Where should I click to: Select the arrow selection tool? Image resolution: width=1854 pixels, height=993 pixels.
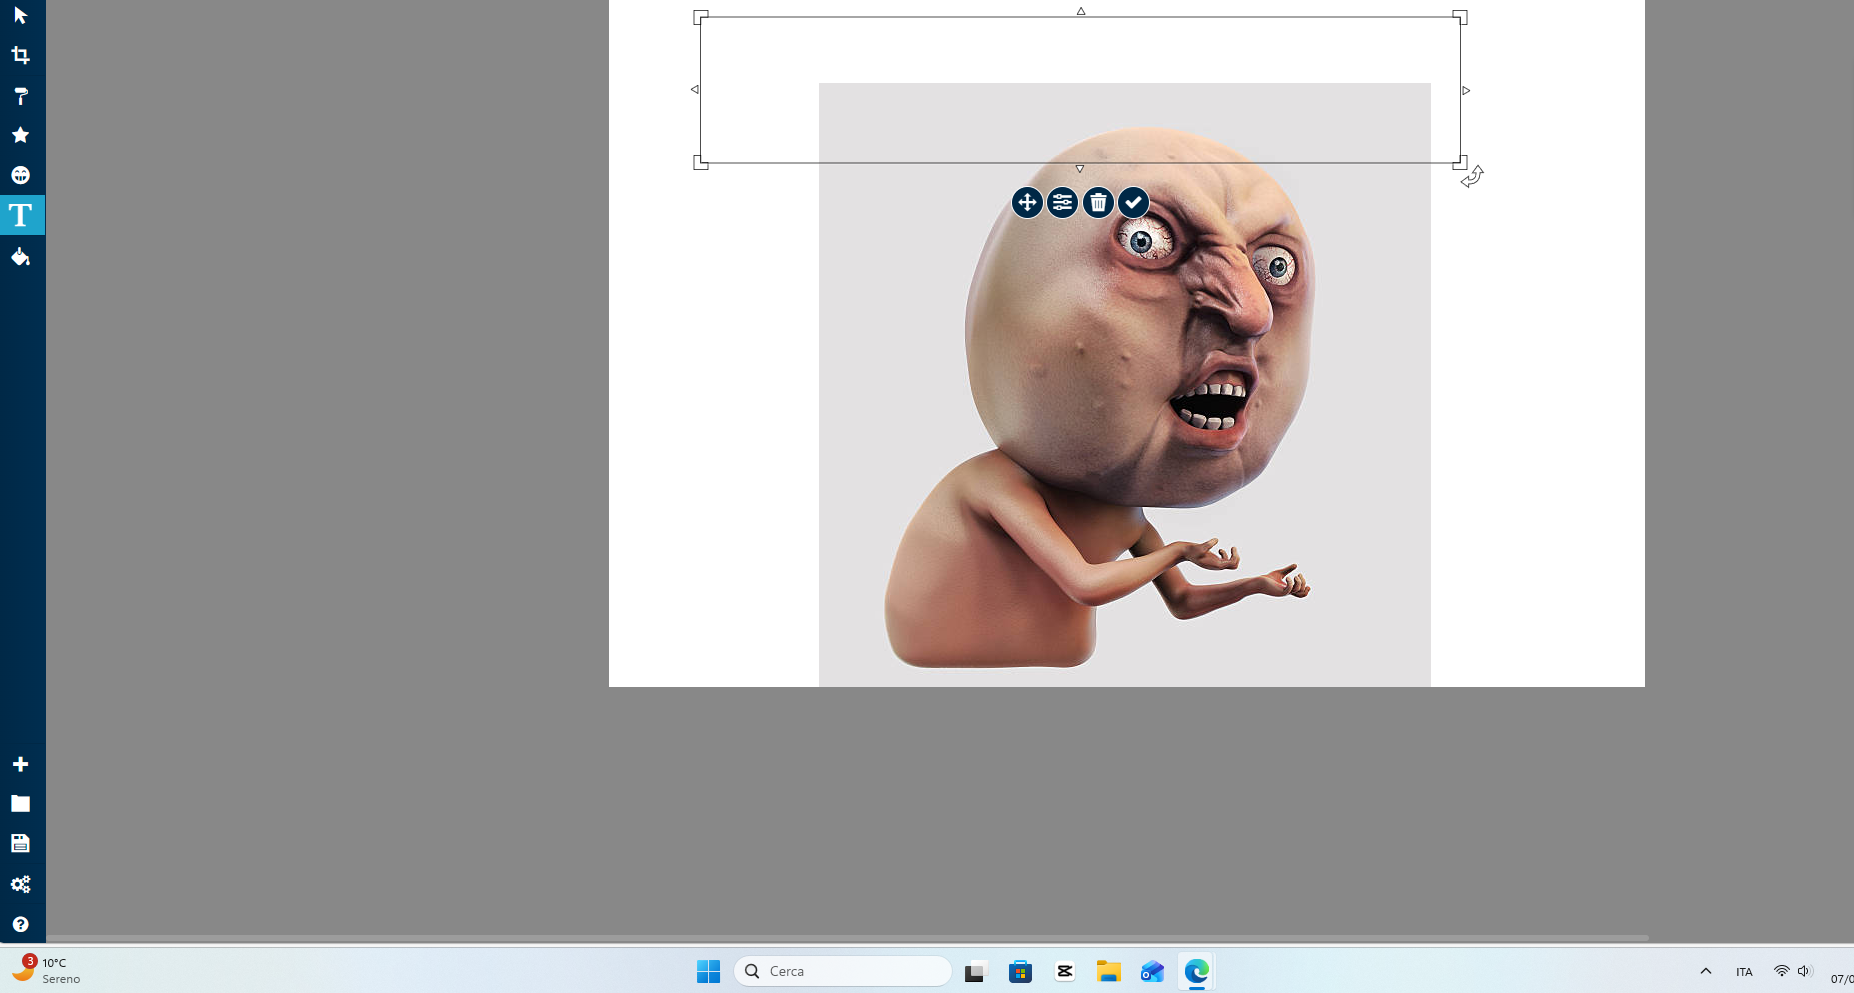pyautogui.click(x=21, y=15)
